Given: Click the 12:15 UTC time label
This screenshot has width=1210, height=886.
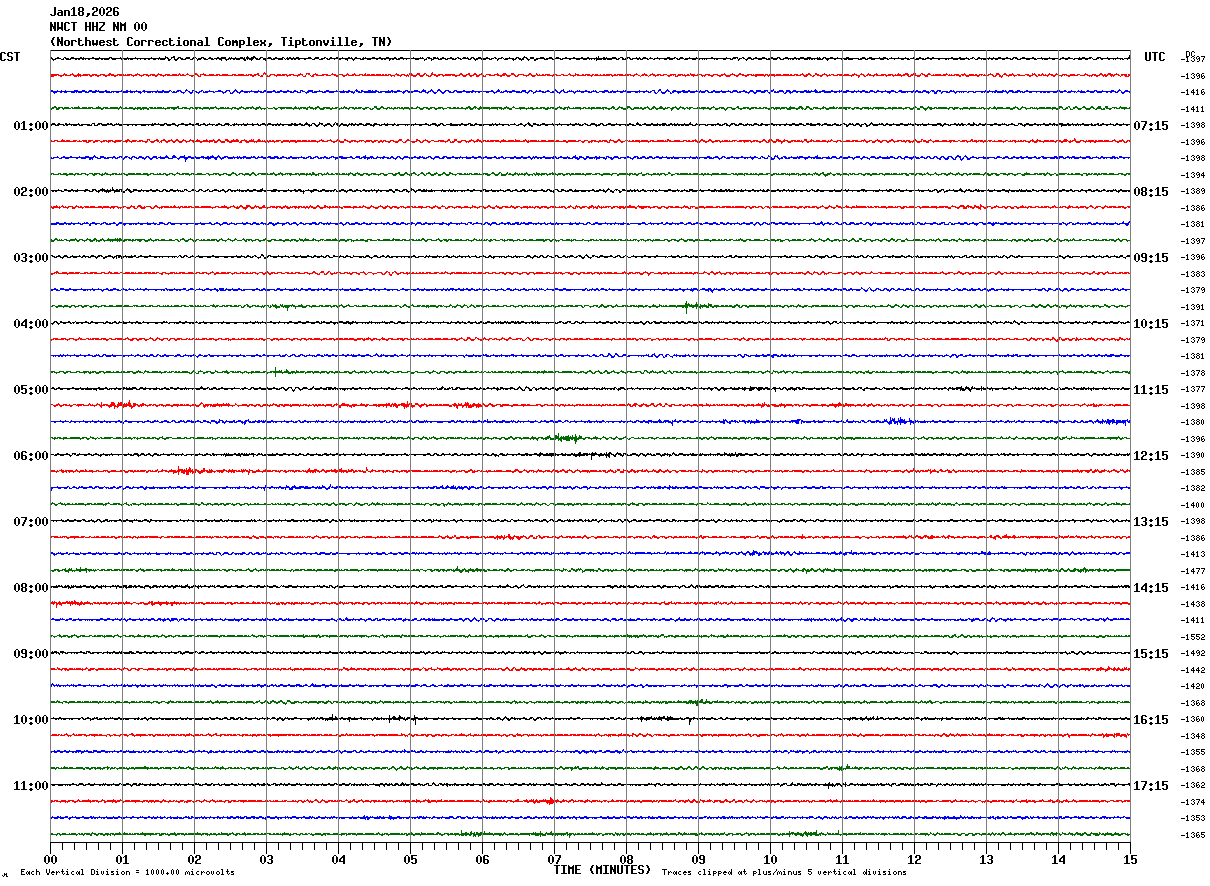Looking at the screenshot, I should (x=1151, y=456).
